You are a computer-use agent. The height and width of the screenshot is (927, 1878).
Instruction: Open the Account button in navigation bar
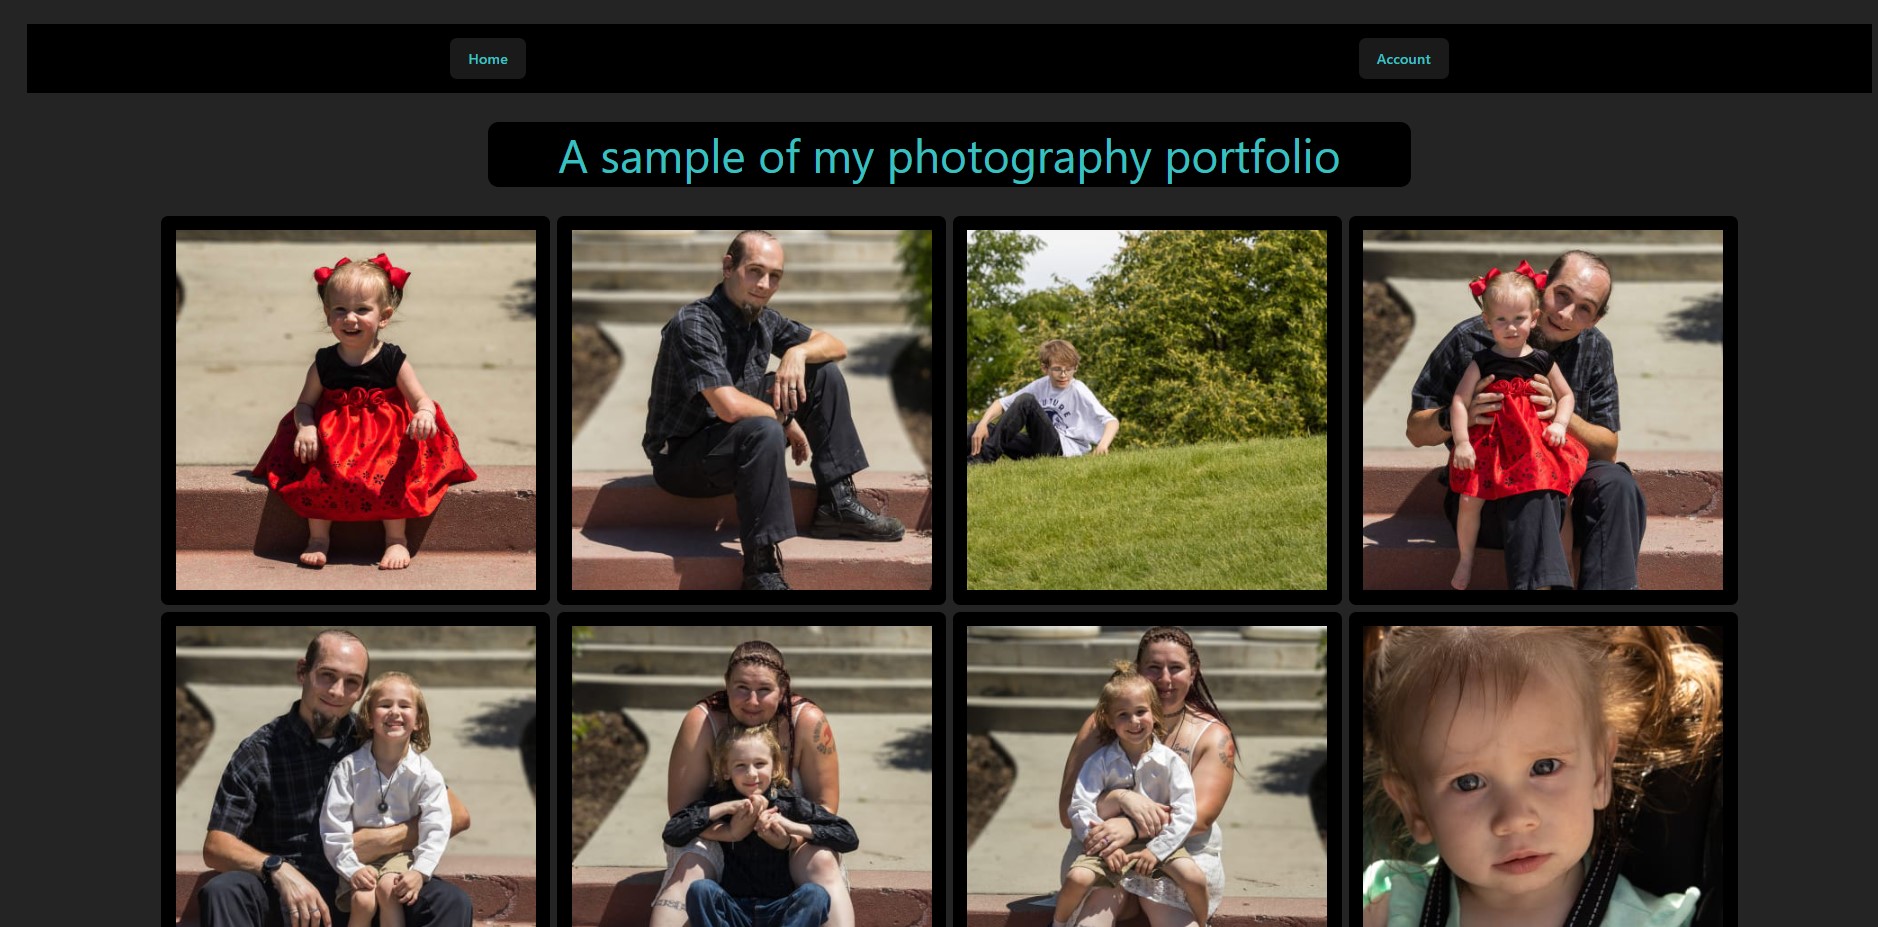tap(1403, 59)
